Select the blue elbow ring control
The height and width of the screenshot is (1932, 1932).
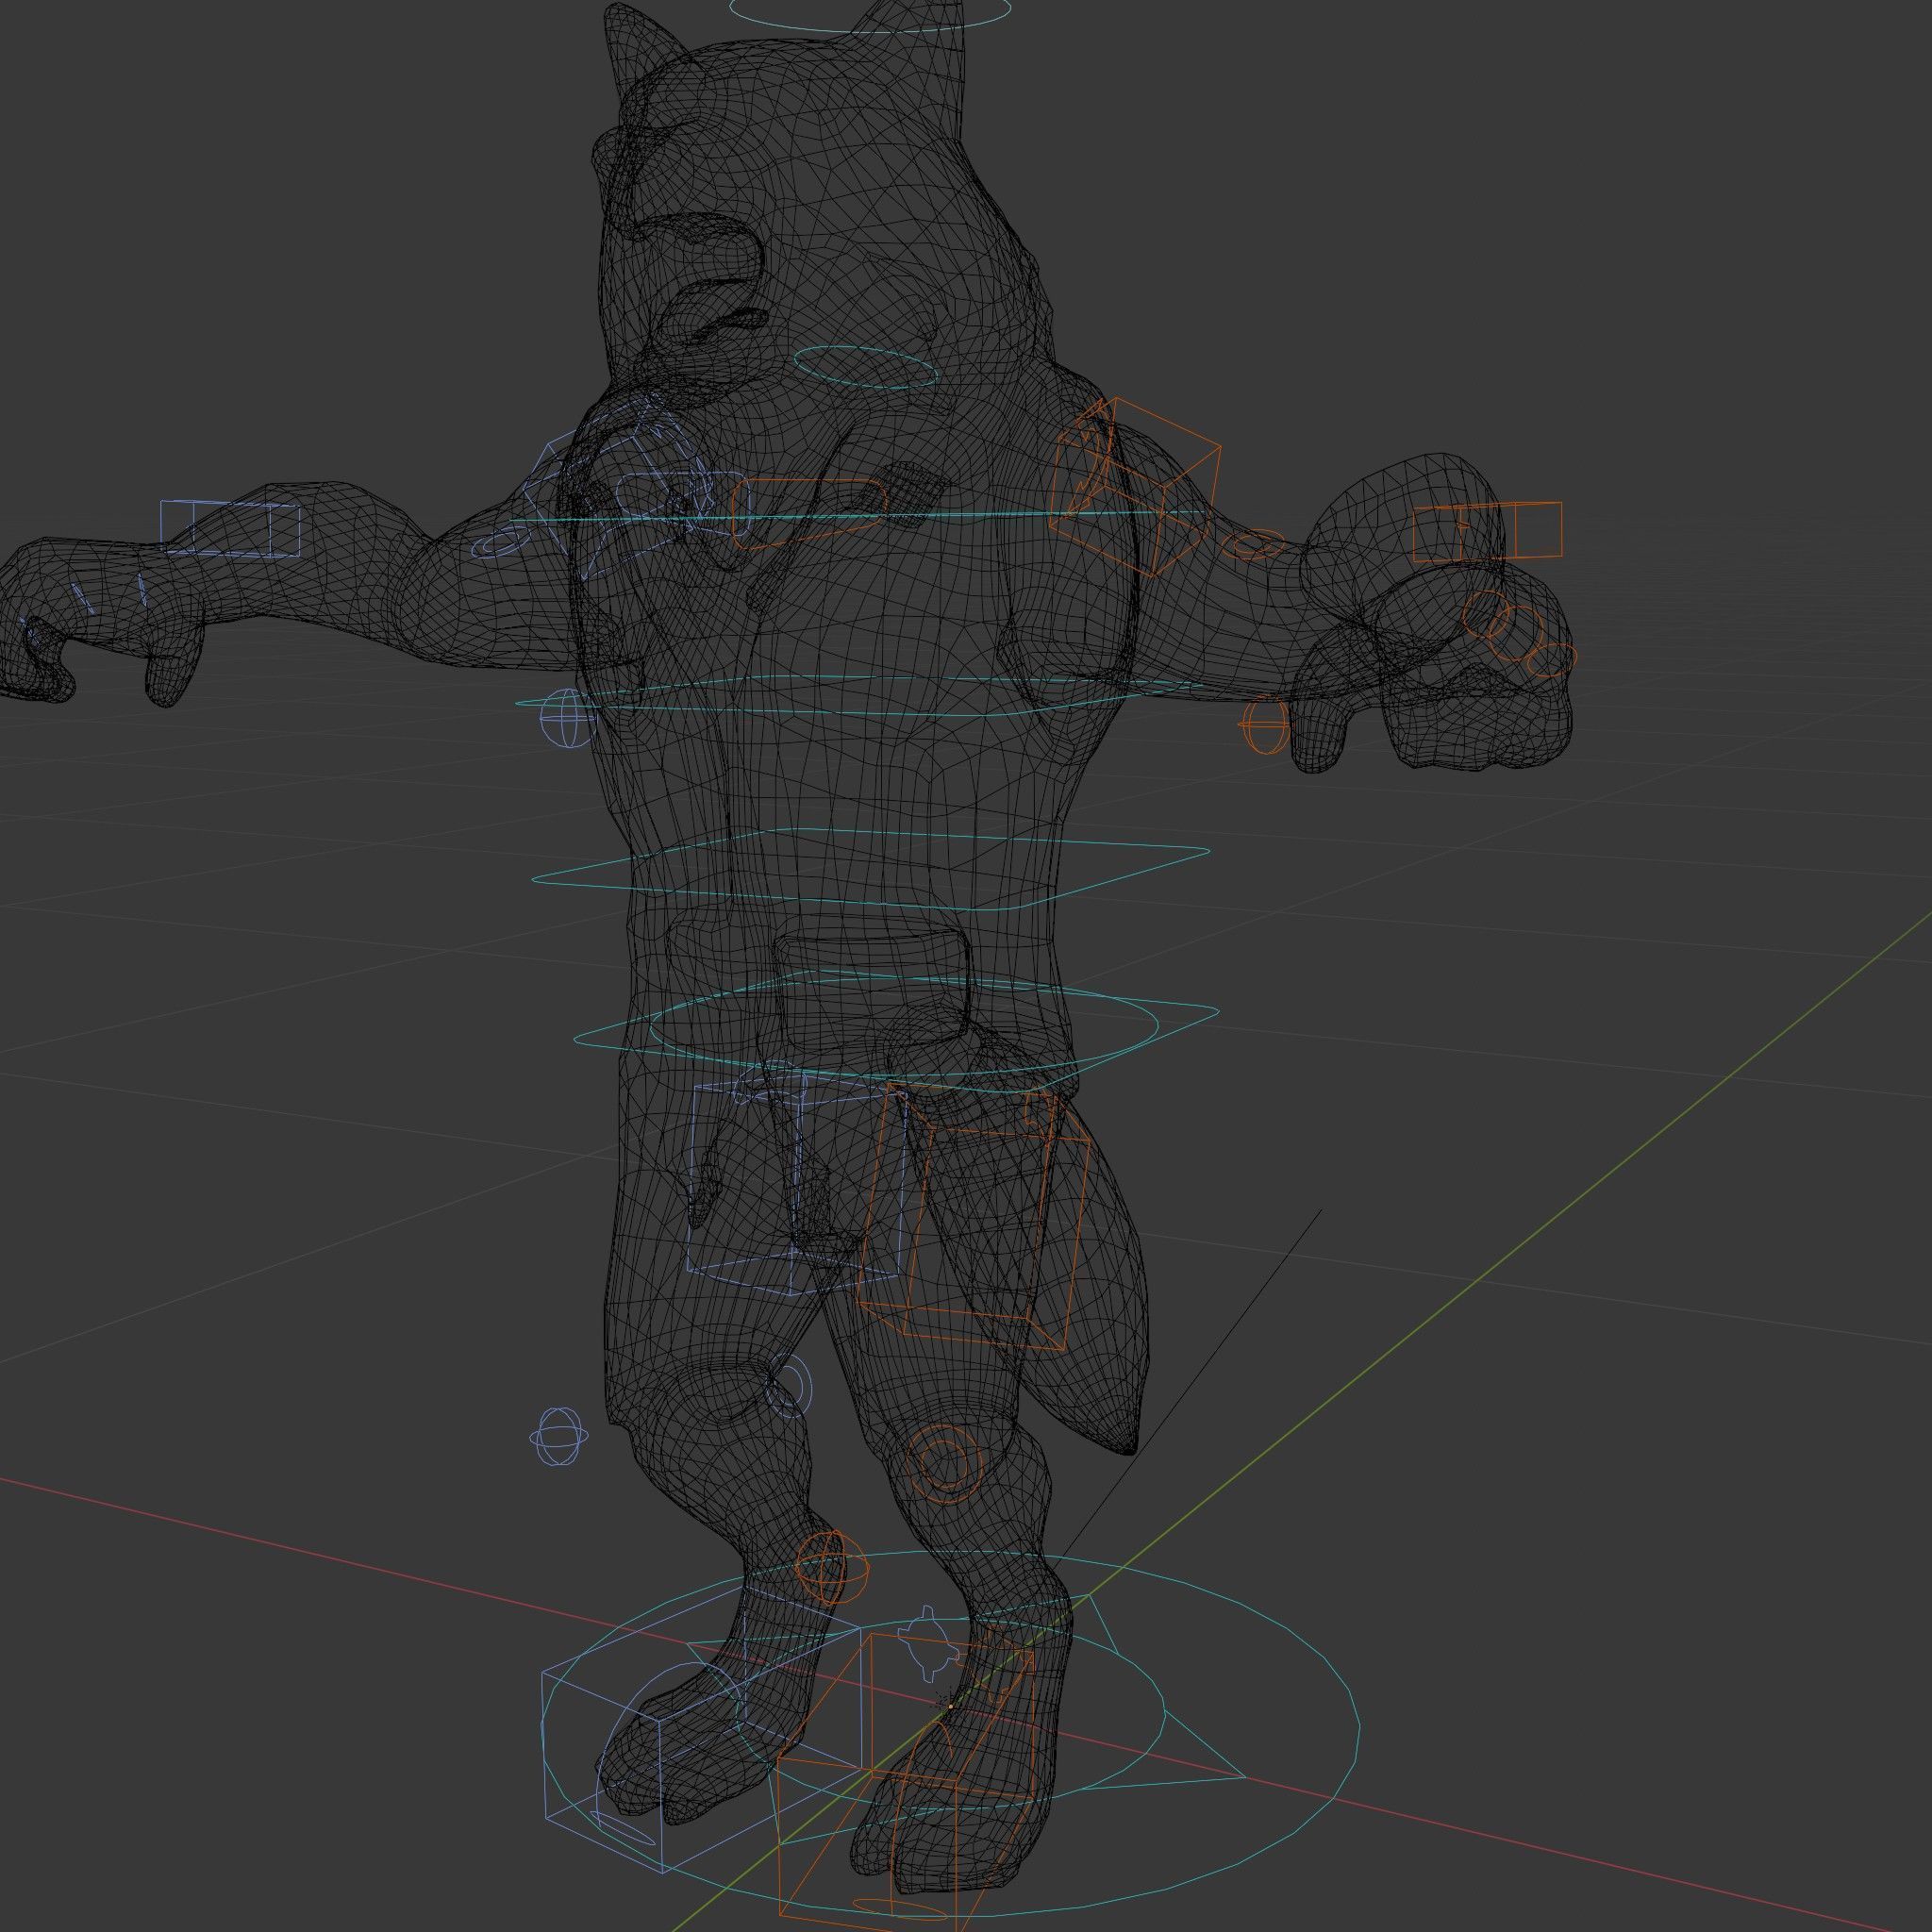(503, 543)
